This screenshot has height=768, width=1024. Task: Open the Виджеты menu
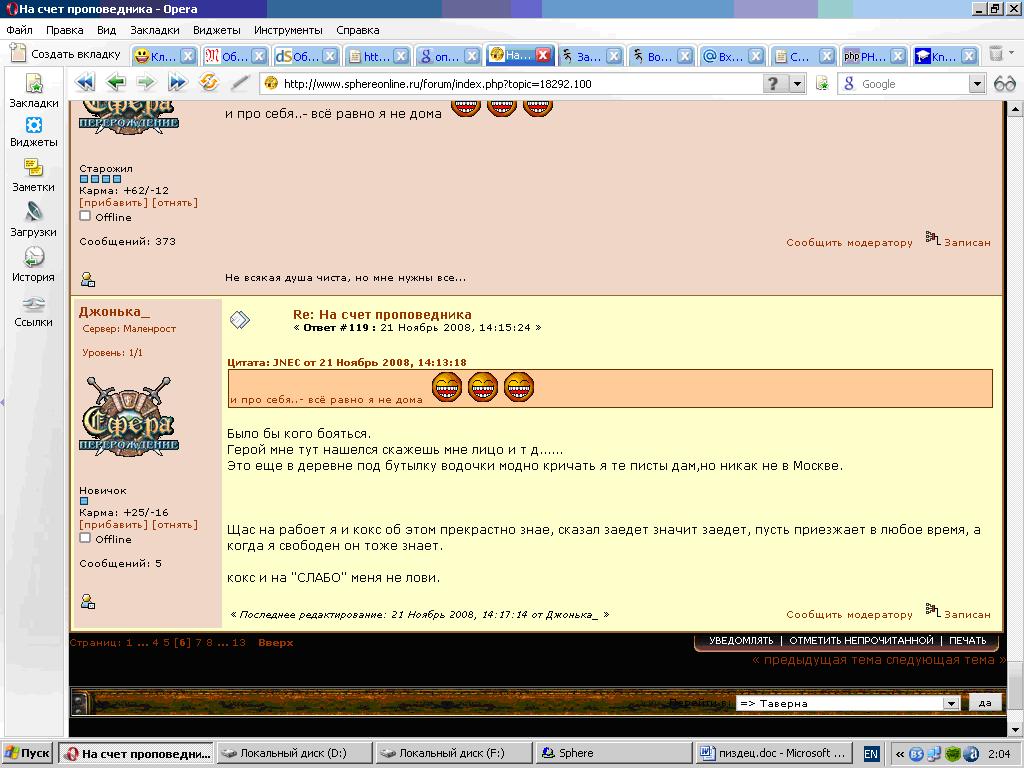click(x=217, y=30)
